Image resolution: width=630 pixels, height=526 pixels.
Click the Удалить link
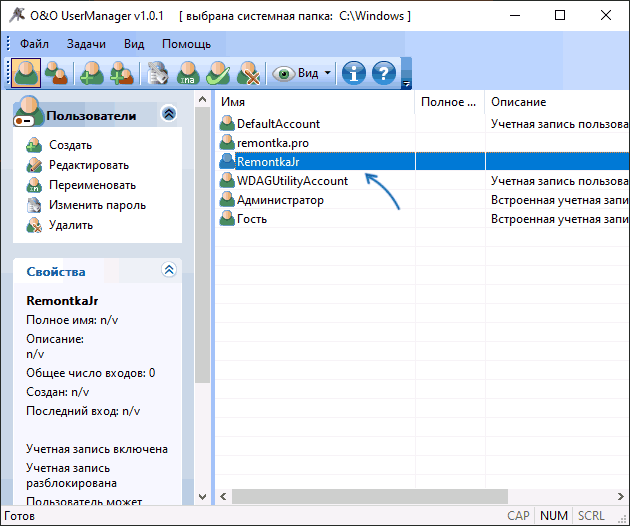click(x=71, y=225)
